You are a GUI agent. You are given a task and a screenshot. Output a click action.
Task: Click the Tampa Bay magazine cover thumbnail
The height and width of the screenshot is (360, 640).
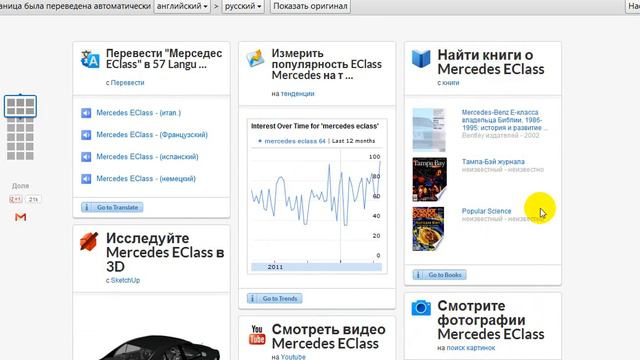click(429, 179)
